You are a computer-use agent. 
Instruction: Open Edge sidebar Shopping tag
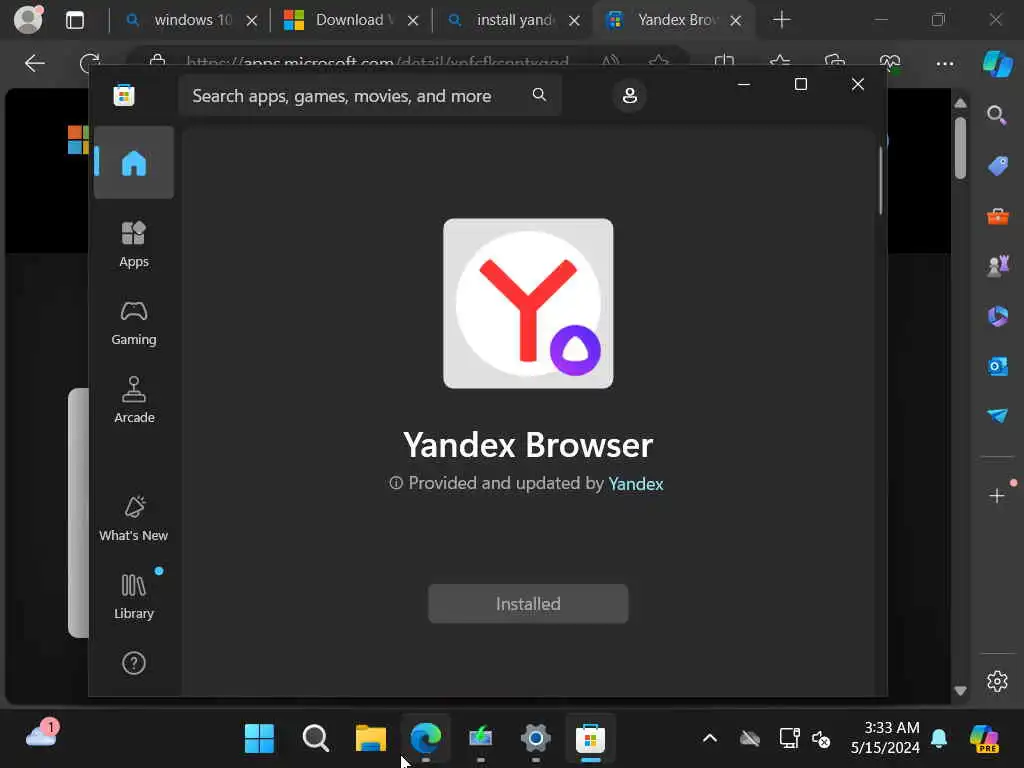click(997, 166)
